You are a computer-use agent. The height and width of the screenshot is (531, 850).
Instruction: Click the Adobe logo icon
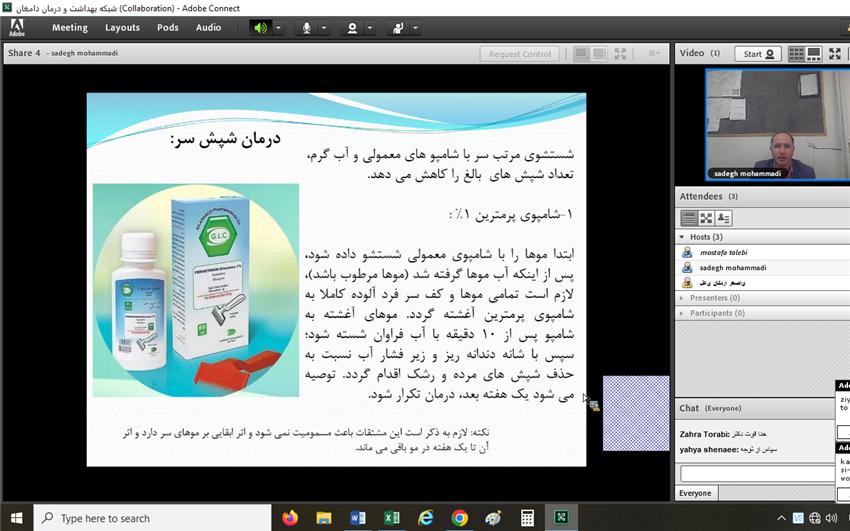(x=17, y=28)
